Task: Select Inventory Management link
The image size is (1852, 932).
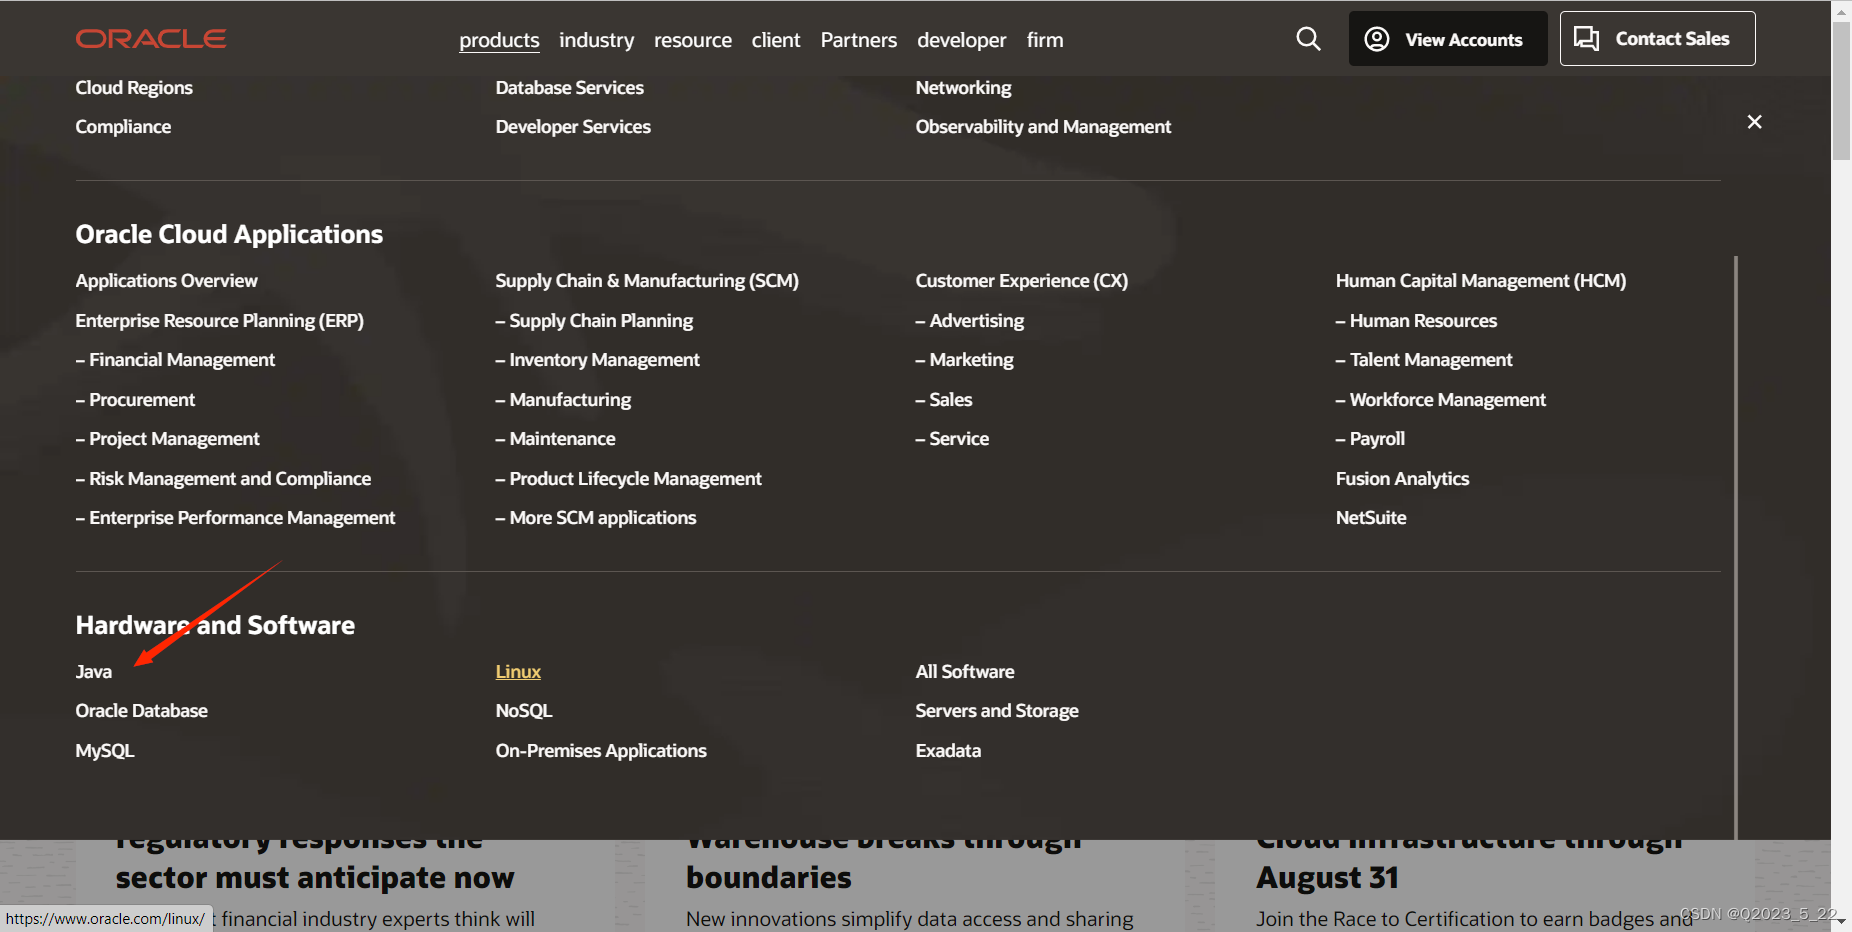Action: click(x=597, y=360)
